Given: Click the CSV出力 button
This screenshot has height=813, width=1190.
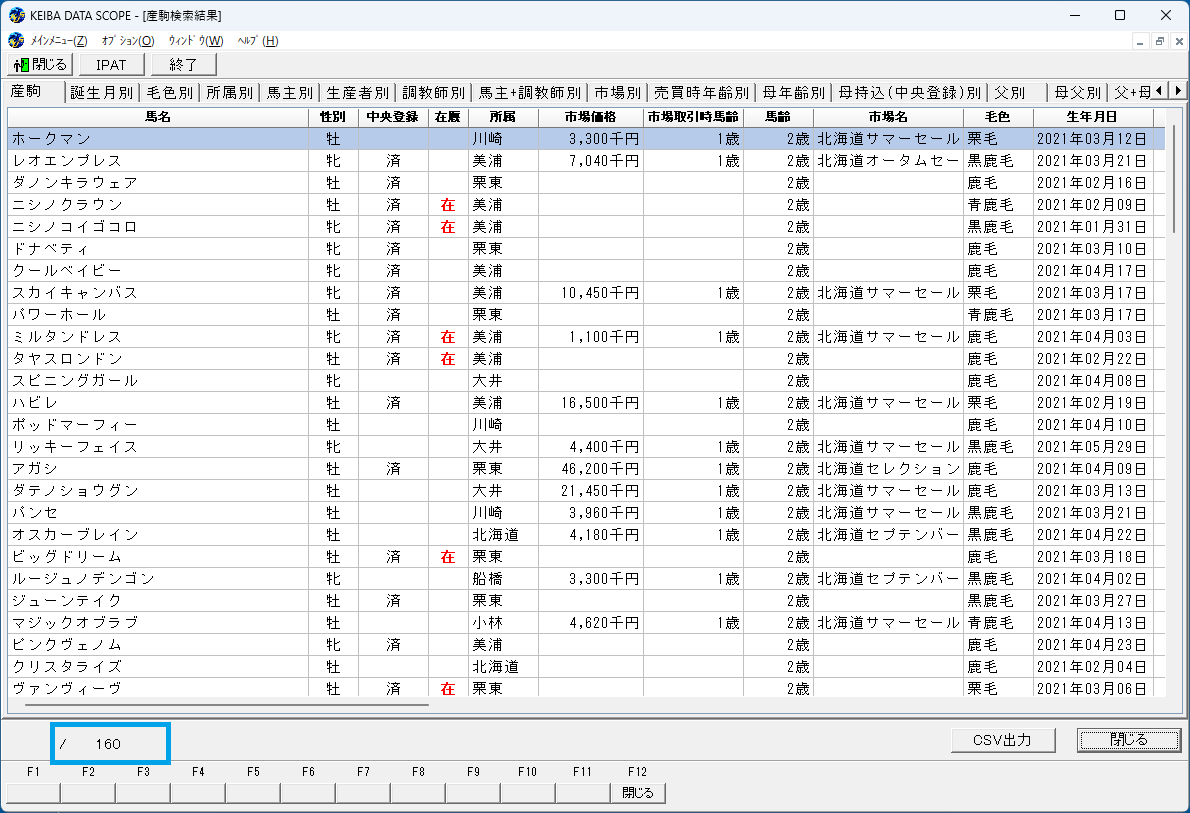Looking at the screenshot, I should coord(1003,740).
